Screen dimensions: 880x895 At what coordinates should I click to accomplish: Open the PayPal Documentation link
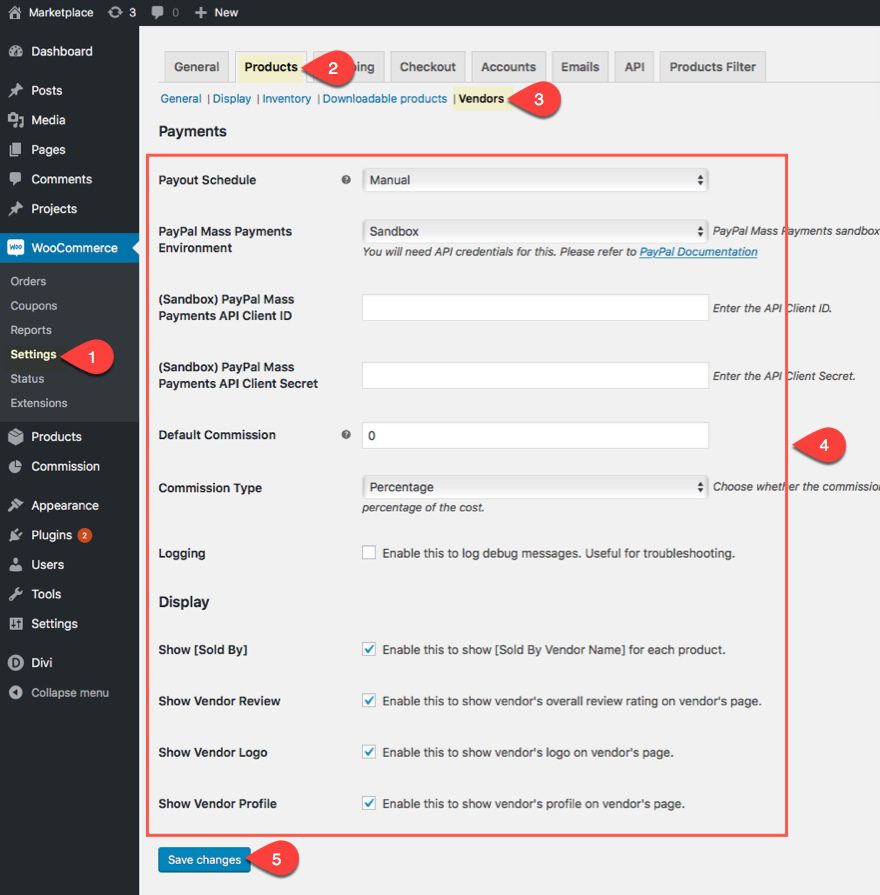tap(698, 252)
